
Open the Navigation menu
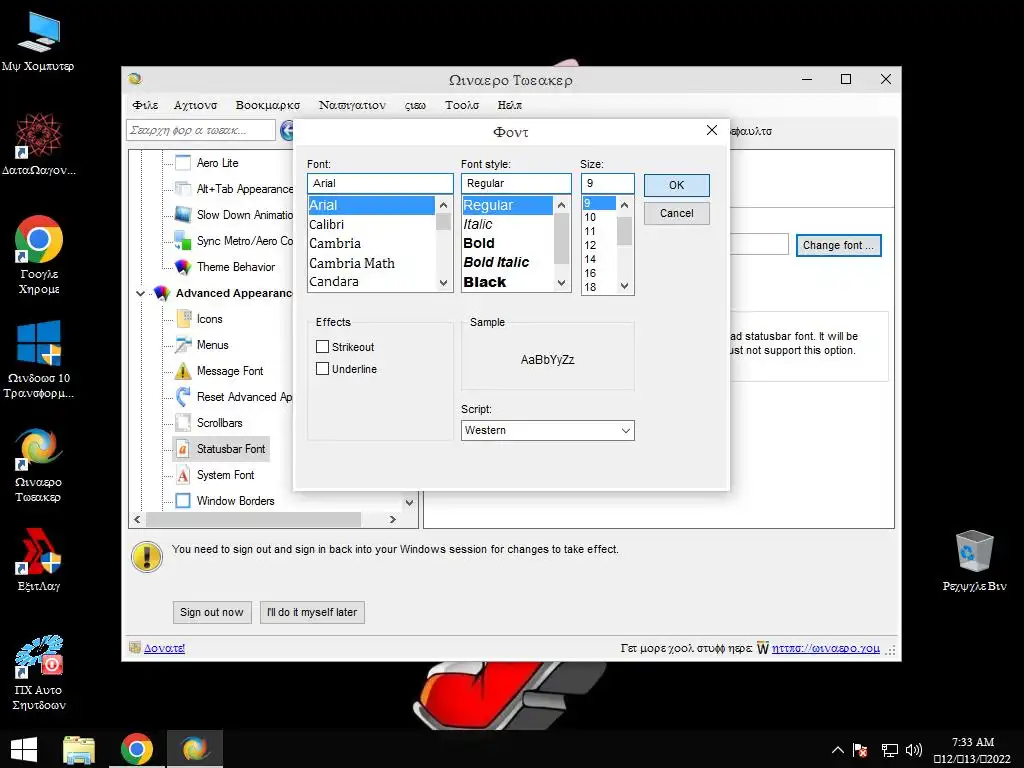(x=352, y=105)
